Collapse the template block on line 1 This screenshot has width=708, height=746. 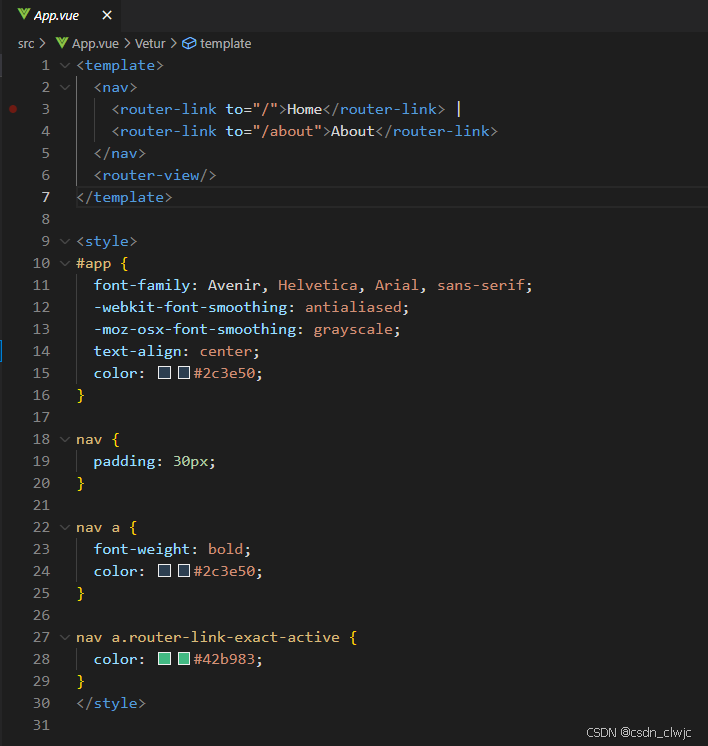(x=65, y=66)
